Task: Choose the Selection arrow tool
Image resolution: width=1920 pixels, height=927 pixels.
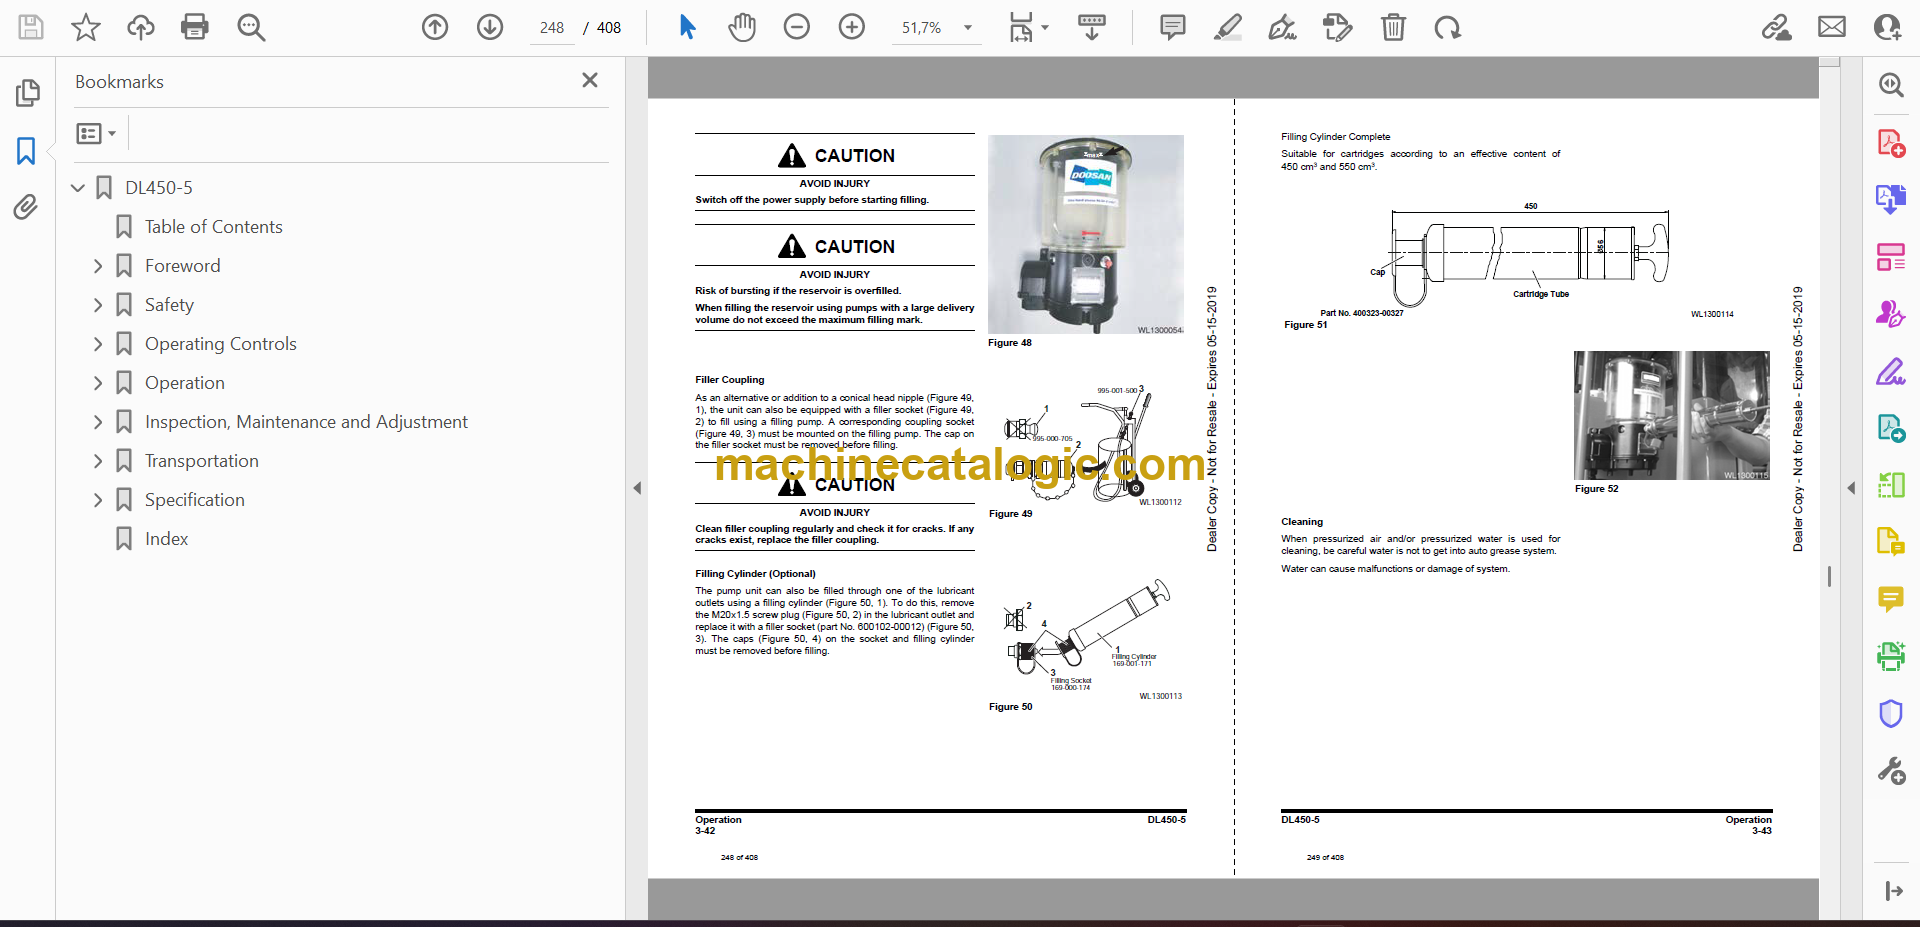Action: 687,27
